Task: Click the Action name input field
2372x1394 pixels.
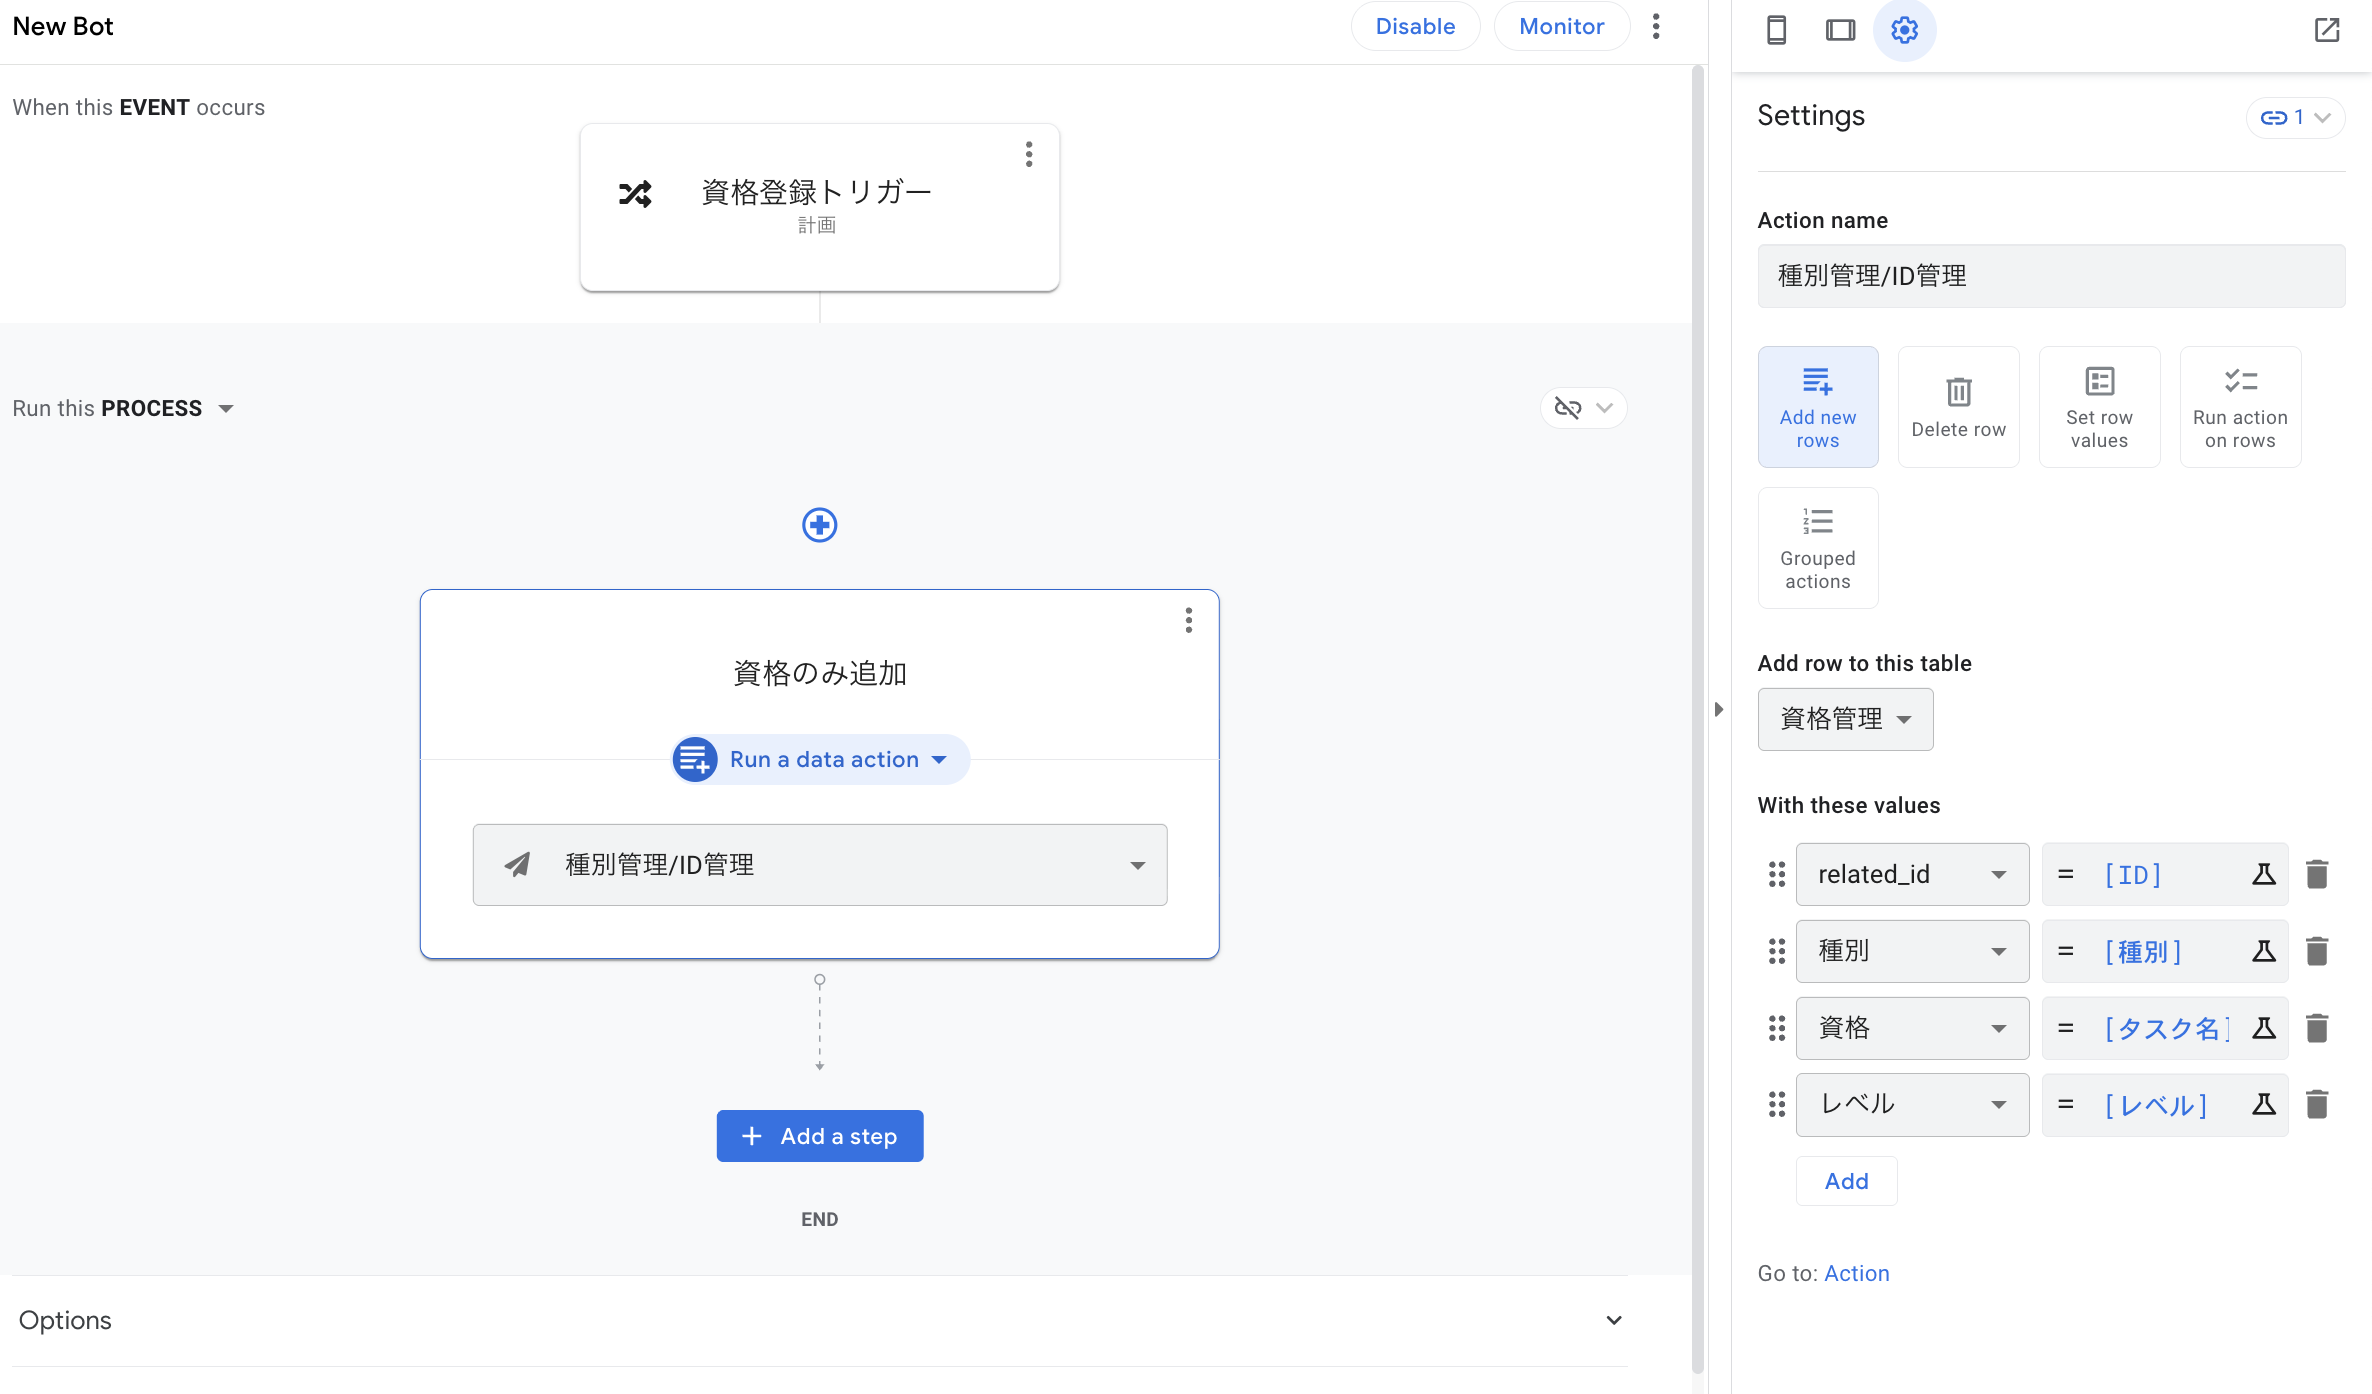Action: click(x=2050, y=276)
